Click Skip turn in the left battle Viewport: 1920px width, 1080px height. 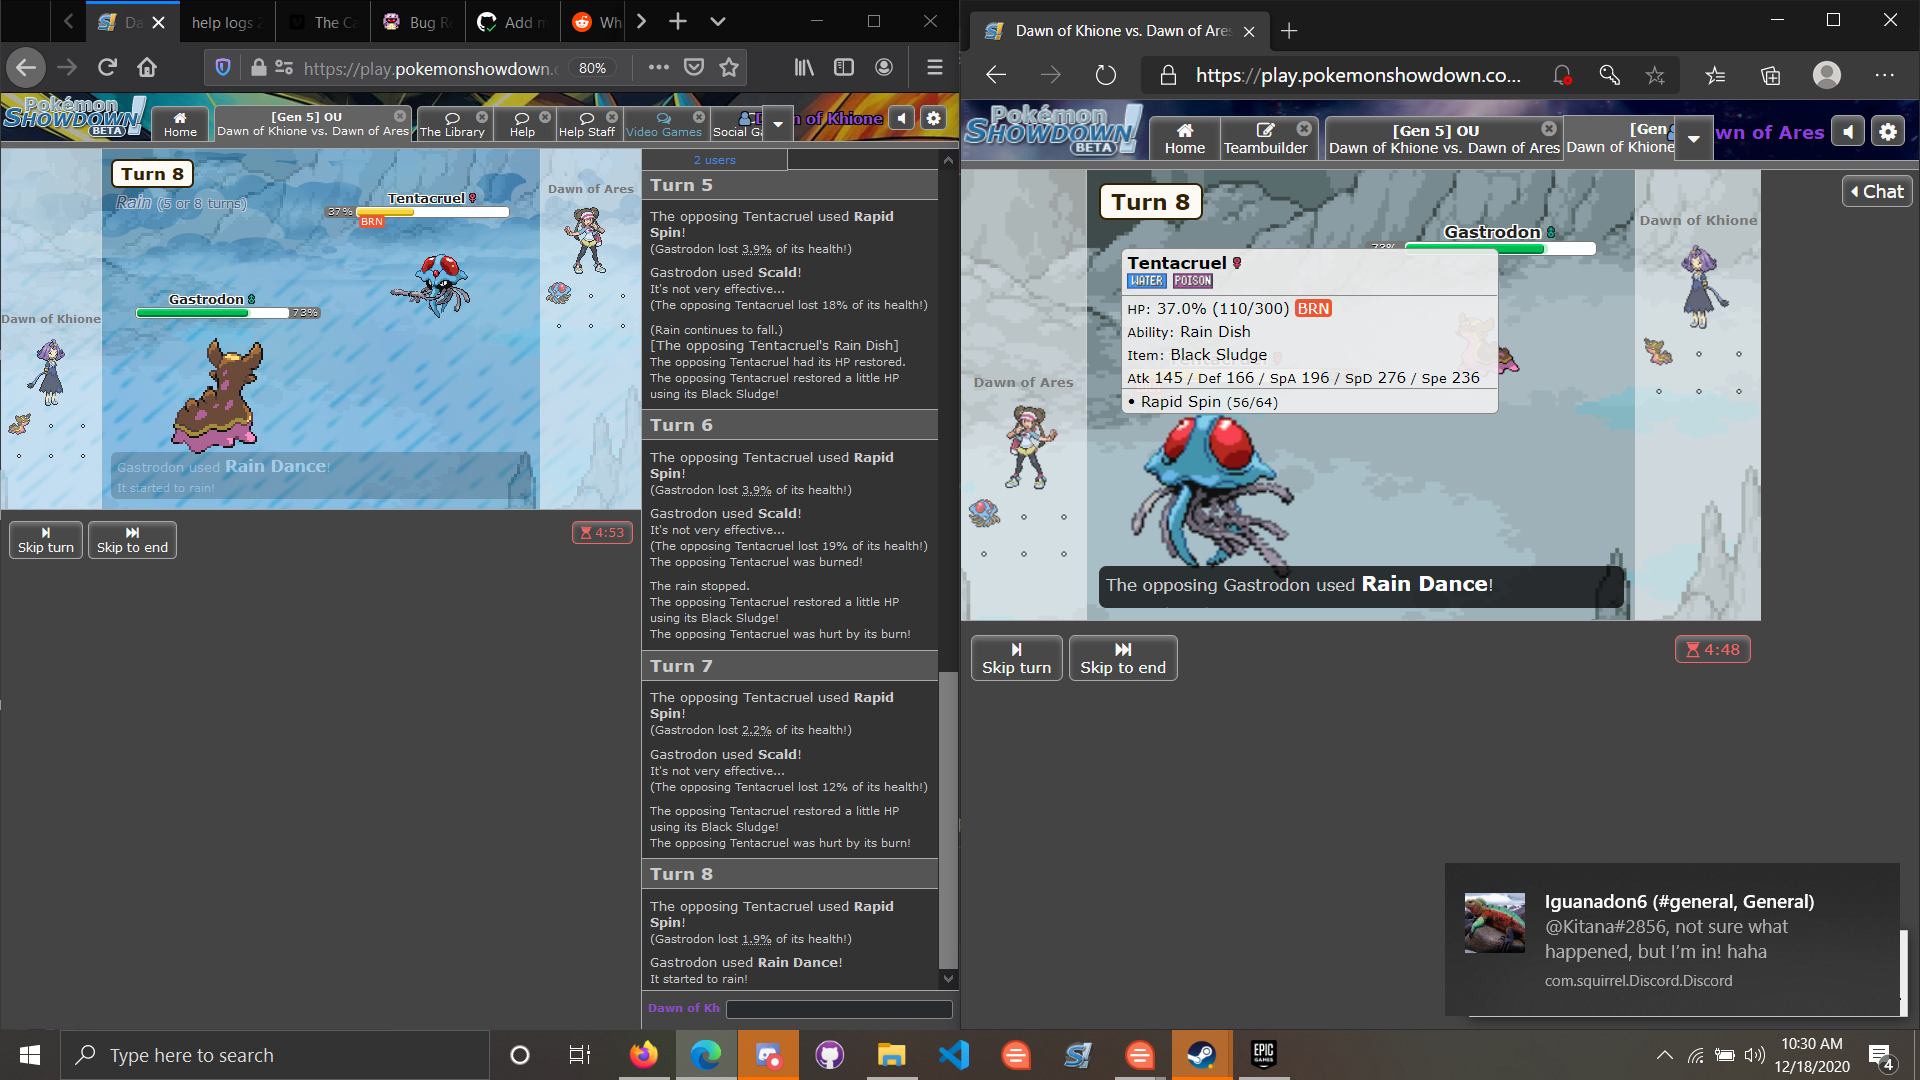coord(46,540)
